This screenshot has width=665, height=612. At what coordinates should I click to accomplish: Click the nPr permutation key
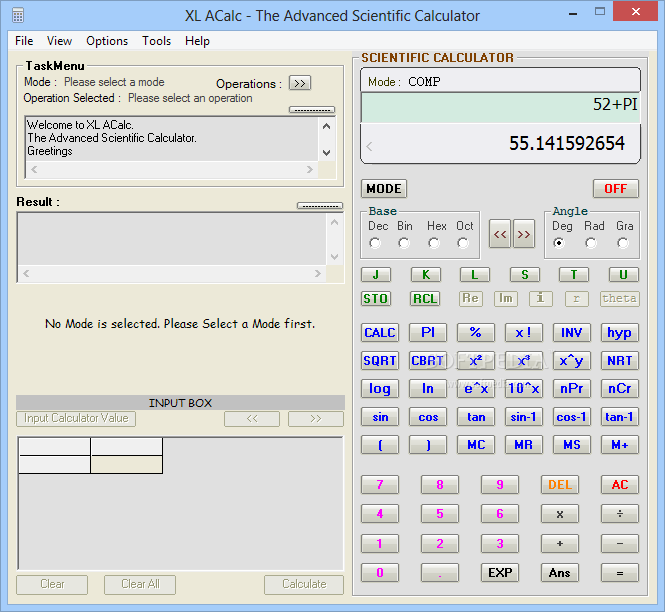coord(571,388)
